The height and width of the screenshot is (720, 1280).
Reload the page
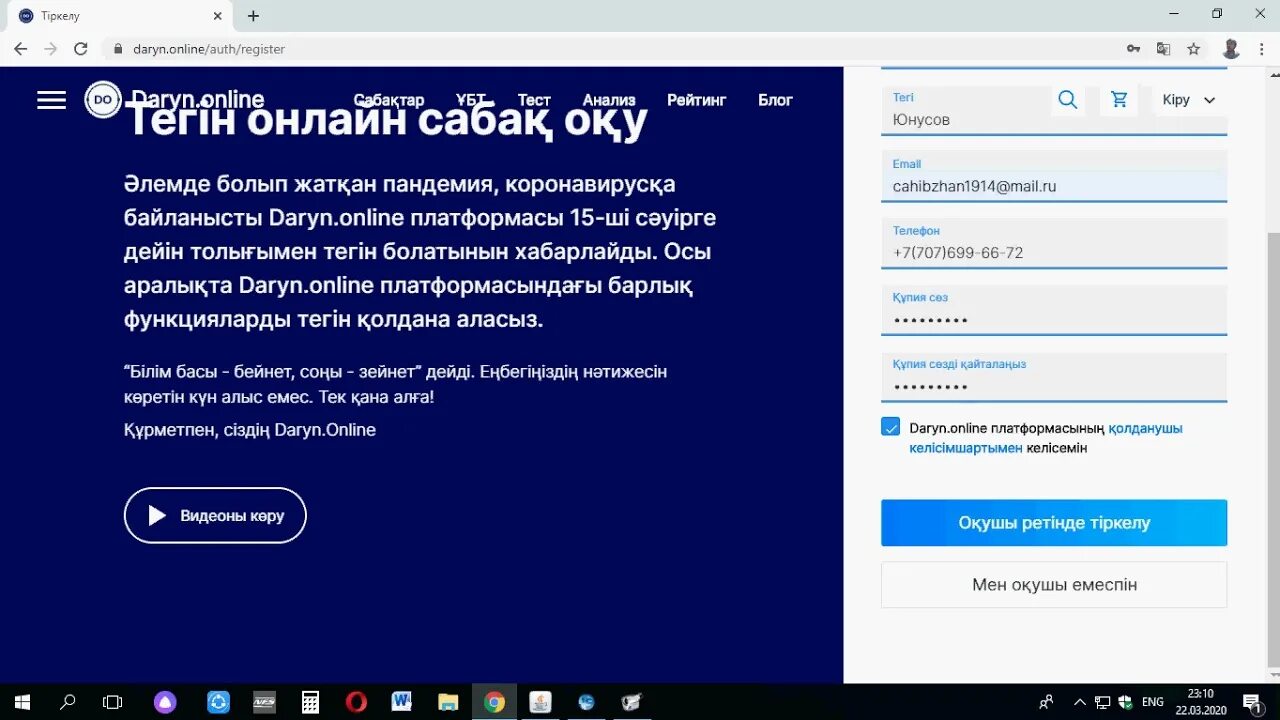tap(81, 48)
